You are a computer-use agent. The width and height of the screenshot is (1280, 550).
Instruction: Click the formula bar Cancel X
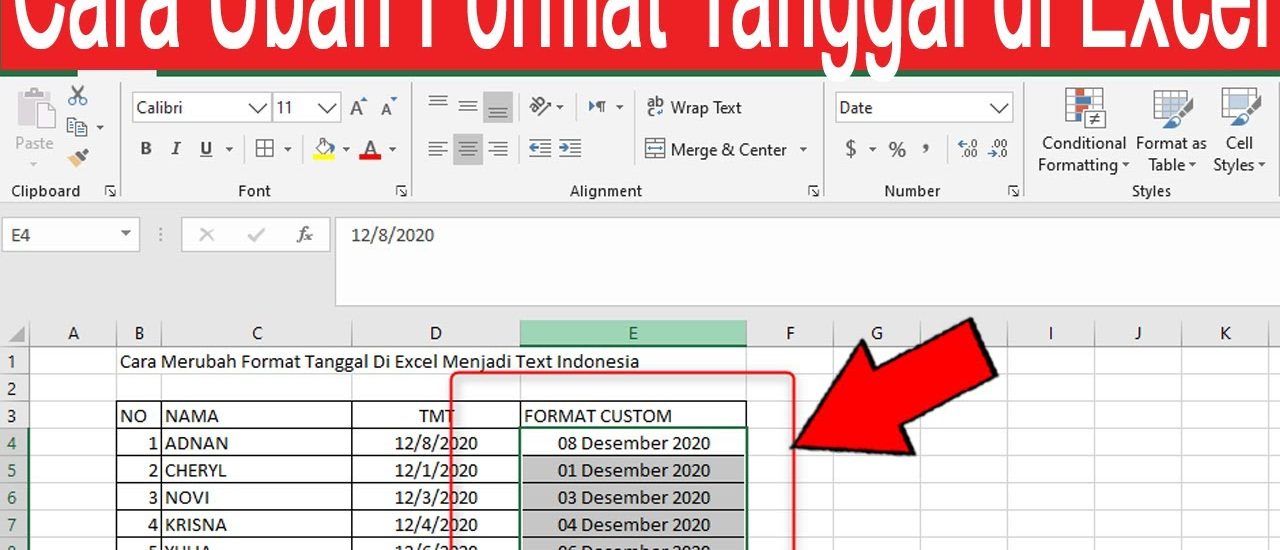207,235
